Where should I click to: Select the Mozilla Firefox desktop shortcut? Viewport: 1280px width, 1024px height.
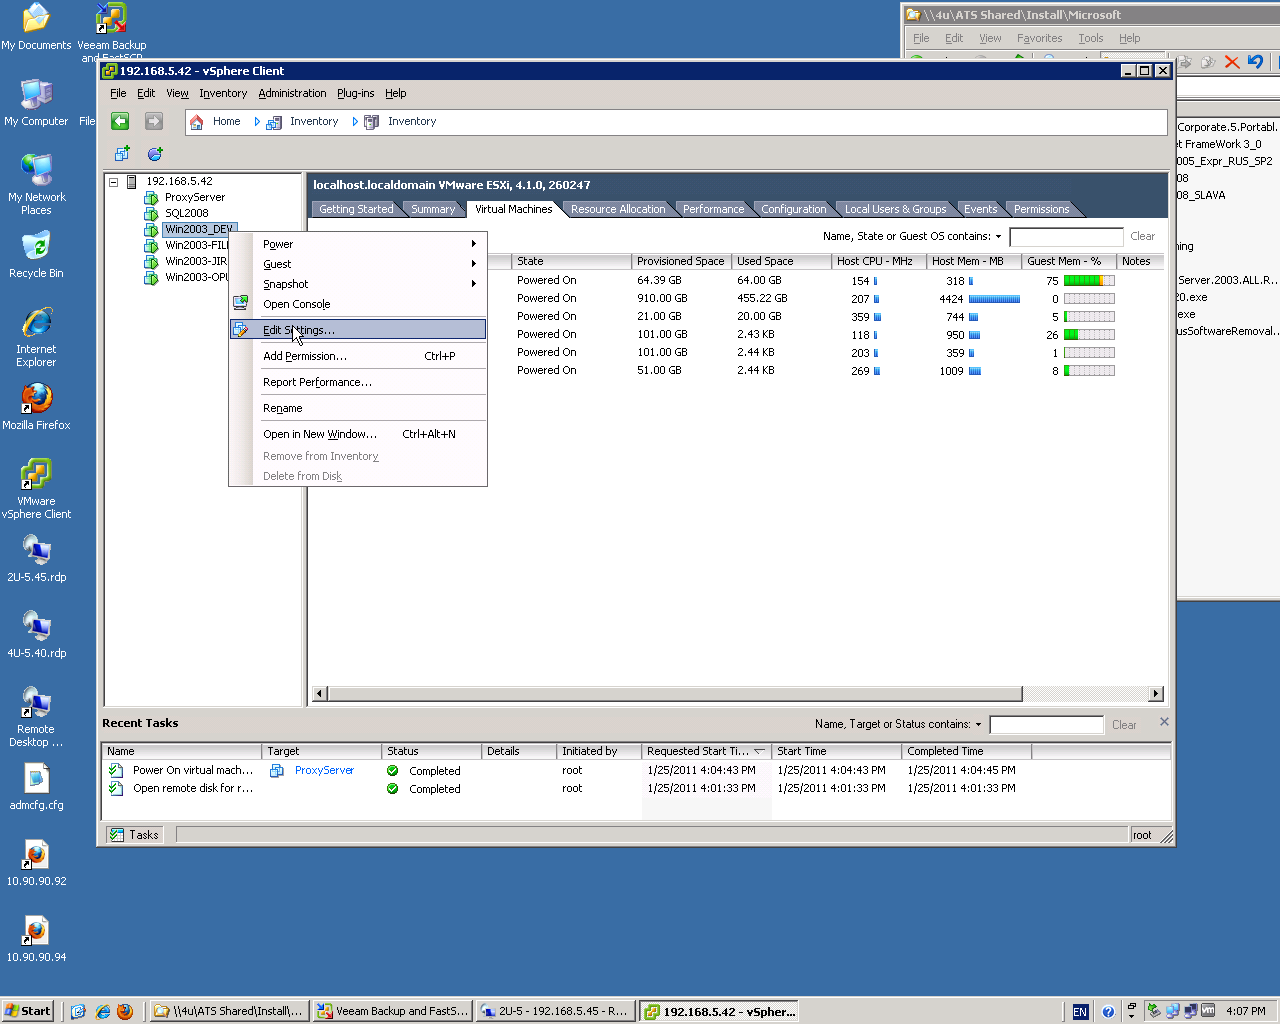36,407
